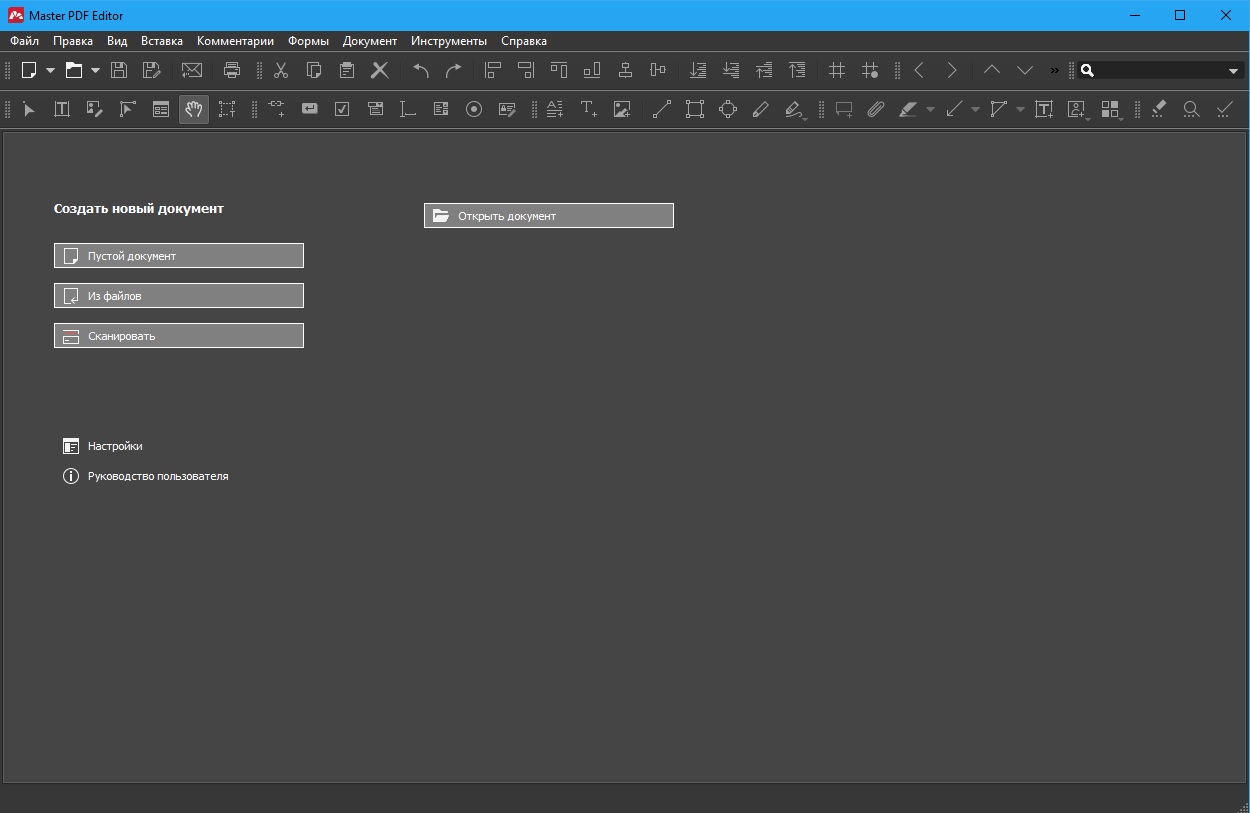The height and width of the screenshot is (813, 1250).
Task: Open the Документ menu
Action: (x=369, y=41)
